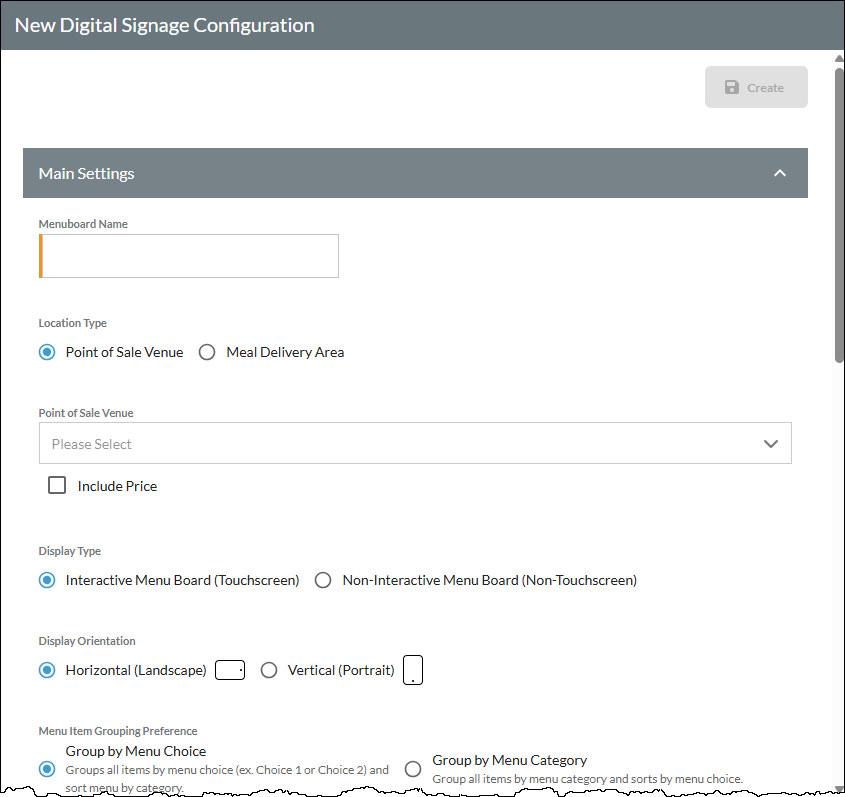Select Group by Menu Choice option

coord(47,769)
